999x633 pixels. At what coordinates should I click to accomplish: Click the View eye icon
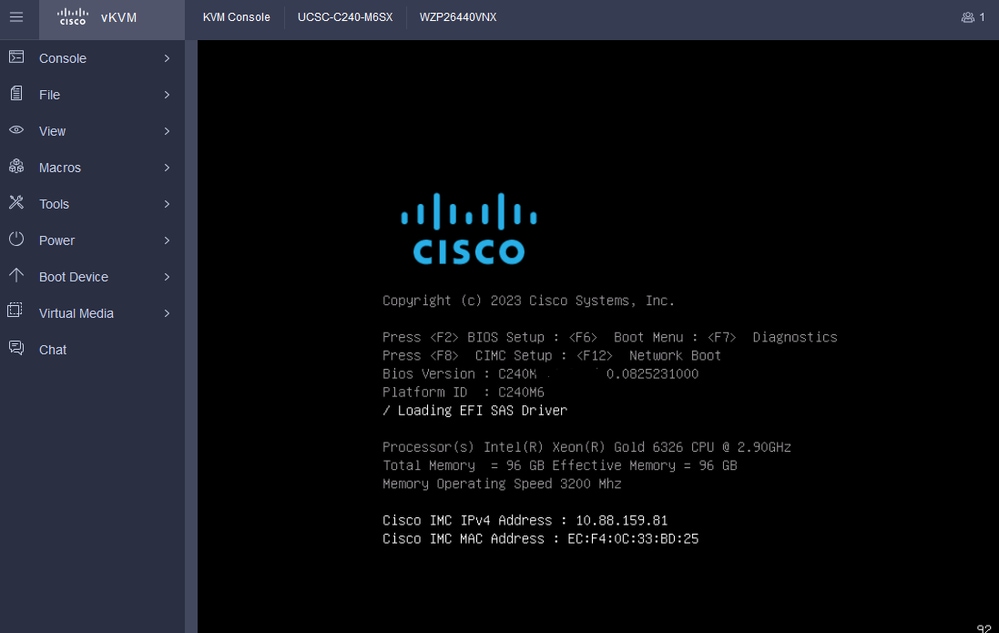click(x=17, y=130)
